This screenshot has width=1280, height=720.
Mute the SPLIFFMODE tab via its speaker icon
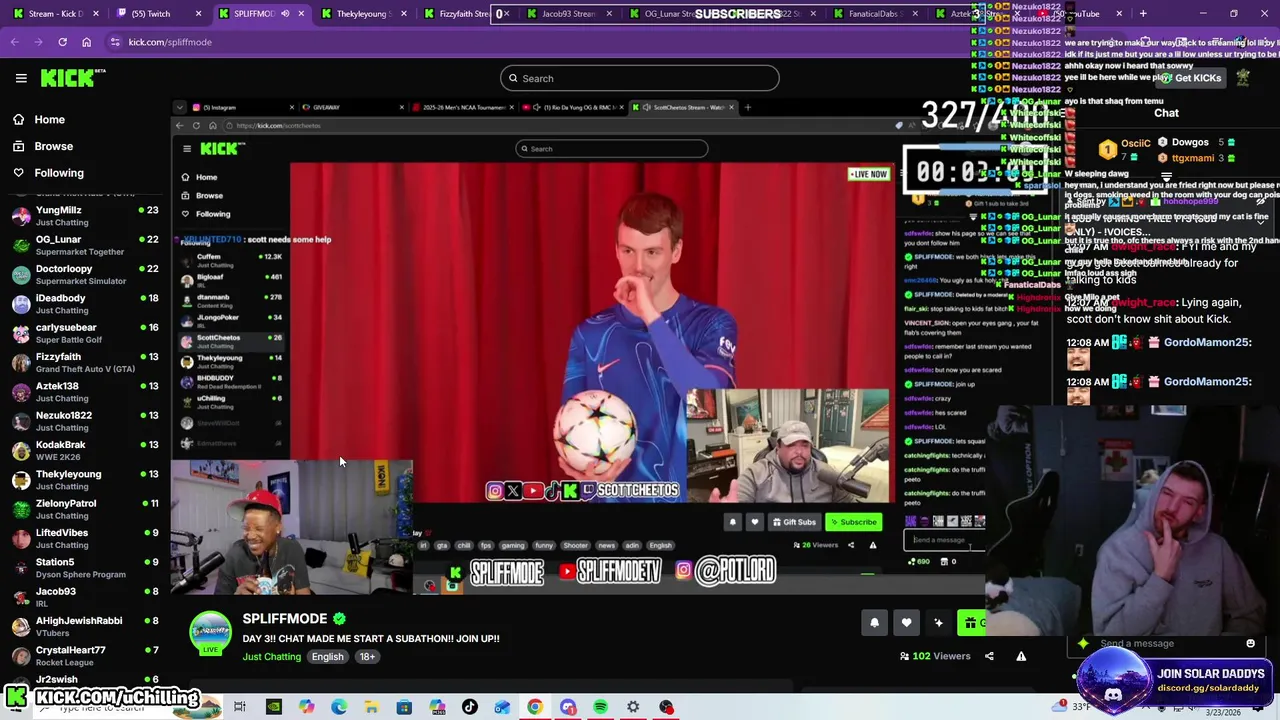point(285,14)
